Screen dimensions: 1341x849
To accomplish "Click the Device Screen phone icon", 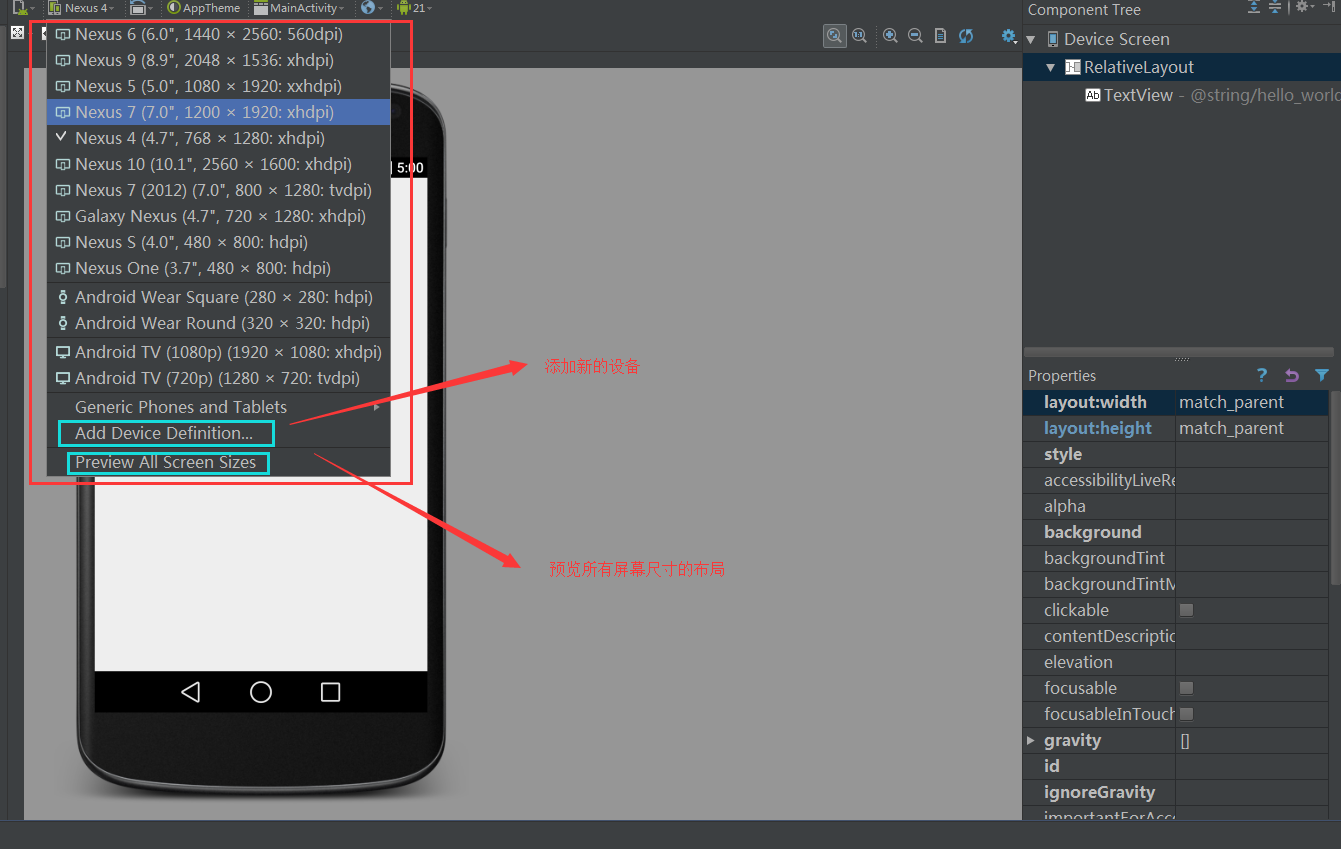I will pos(1053,39).
